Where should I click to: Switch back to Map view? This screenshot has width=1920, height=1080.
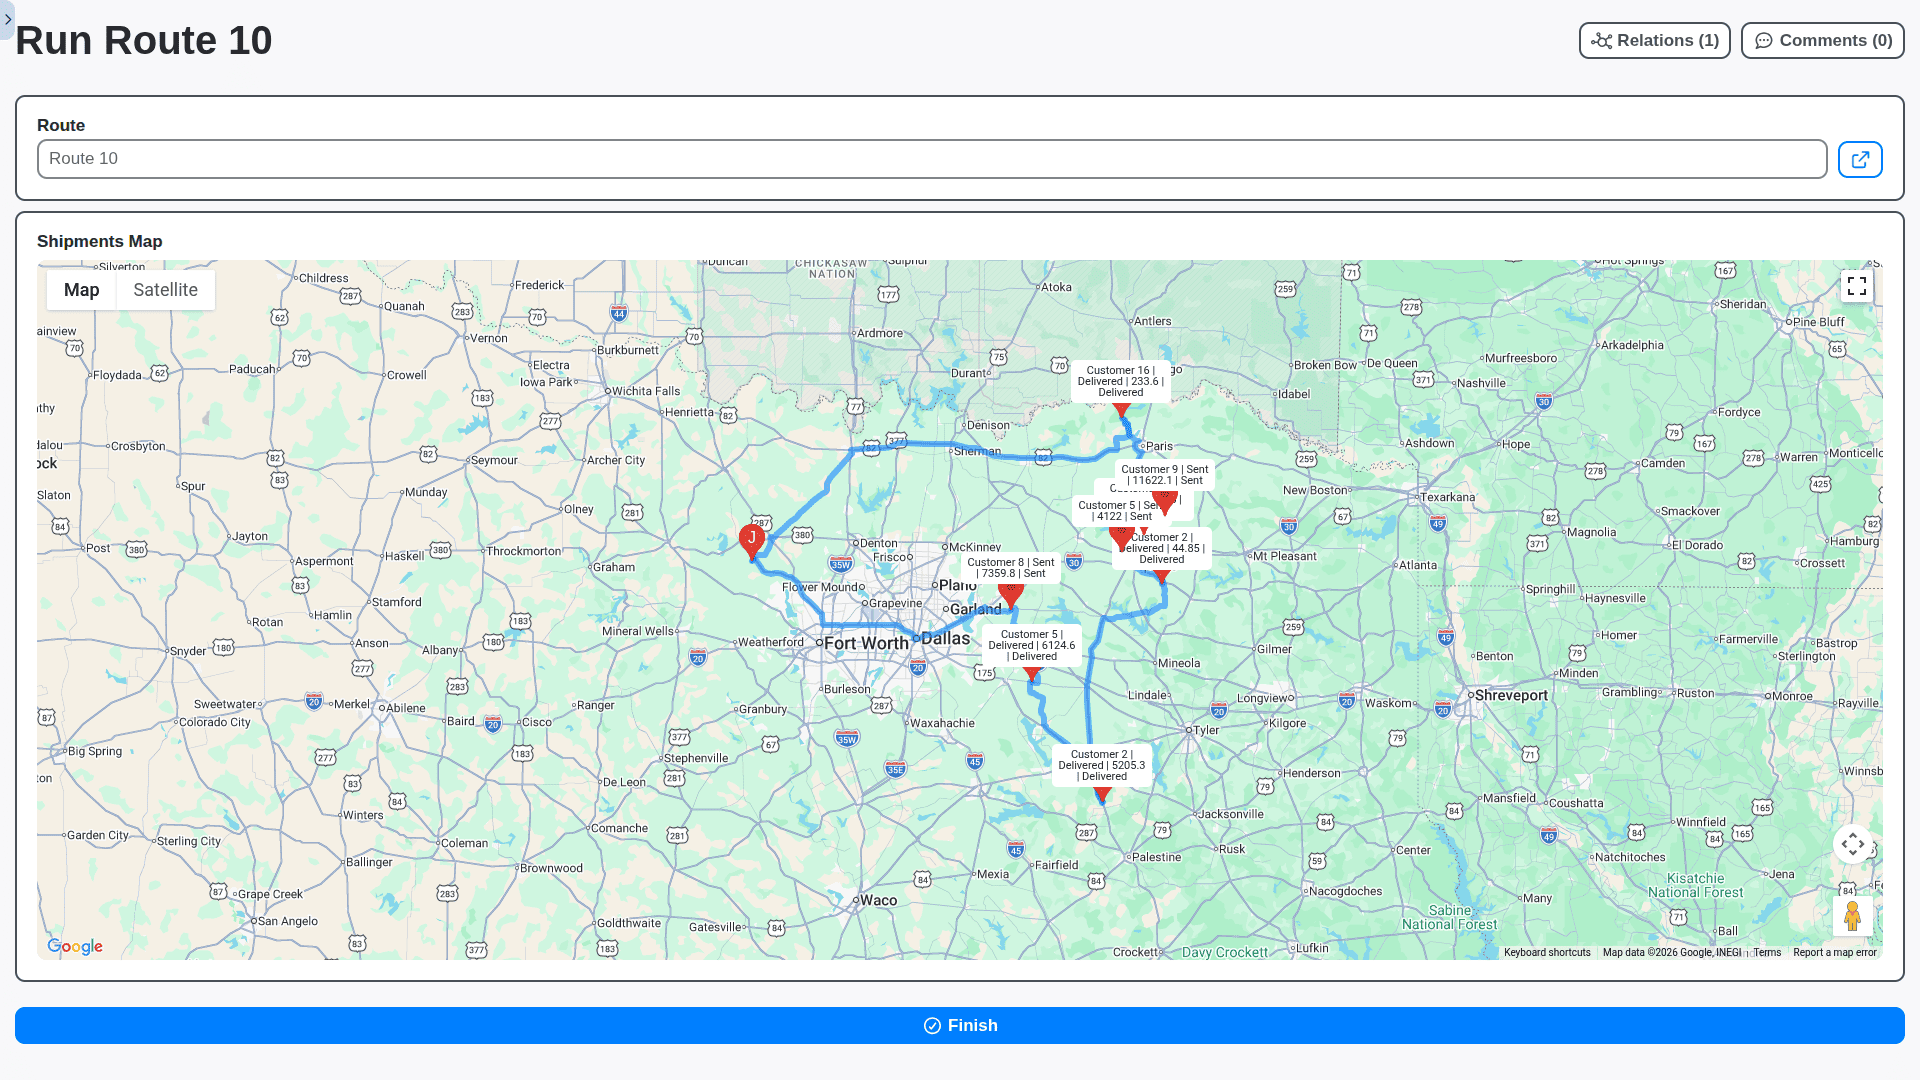pyautogui.click(x=81, y=289)
